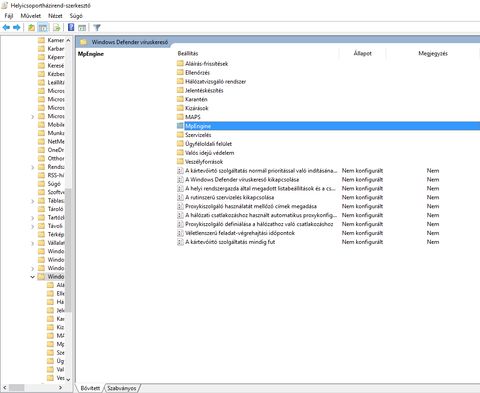Expand the Táblas tree node arrow
The height and width of the screenshot is (393, 480).
point(33,201)
